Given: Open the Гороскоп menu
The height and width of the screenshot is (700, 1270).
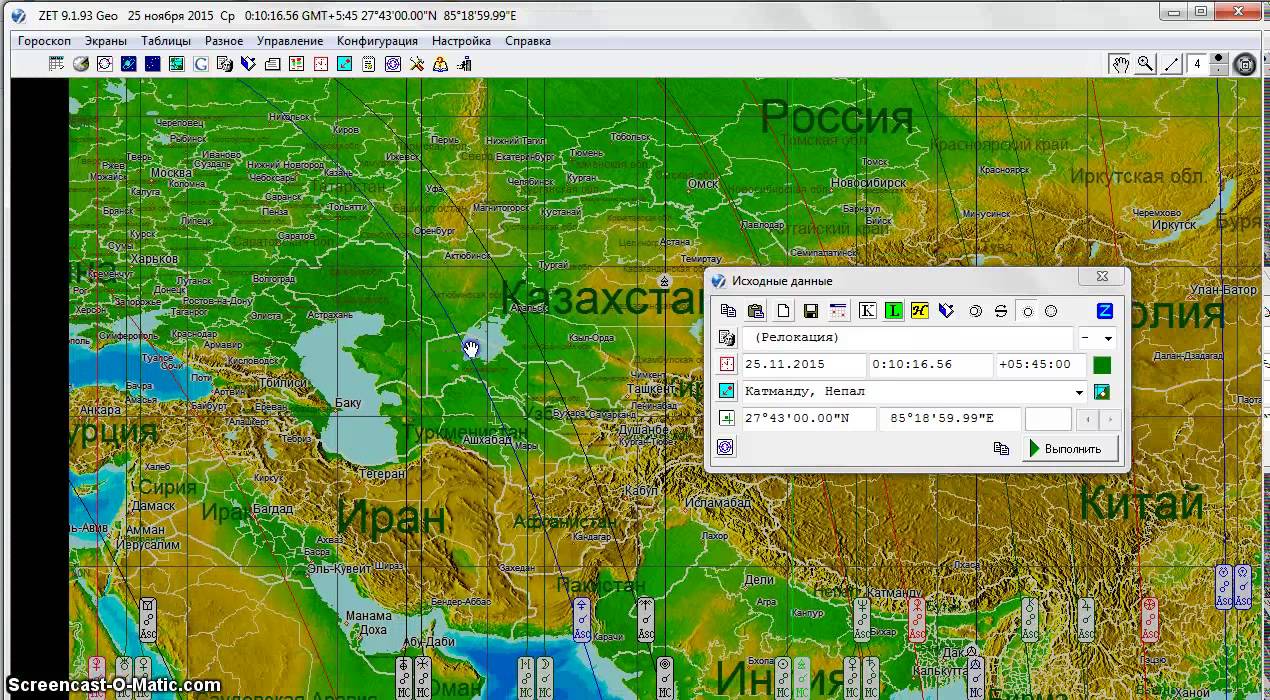Looking at the screenshot, I should [44, 41].
